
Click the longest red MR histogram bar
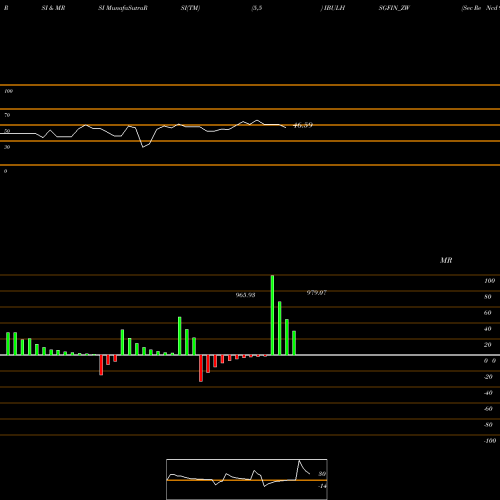(x=201, y=368)
